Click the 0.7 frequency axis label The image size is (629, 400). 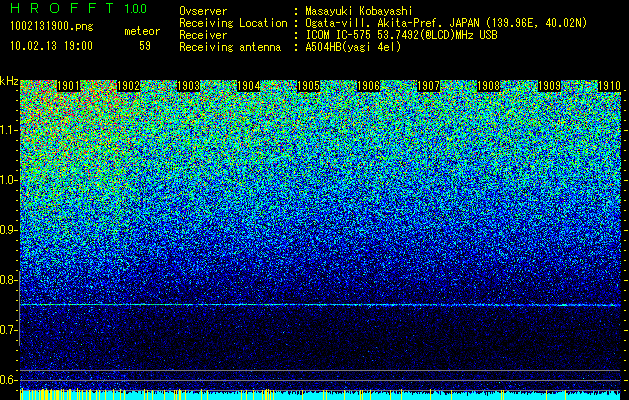(x=8, y=330)
